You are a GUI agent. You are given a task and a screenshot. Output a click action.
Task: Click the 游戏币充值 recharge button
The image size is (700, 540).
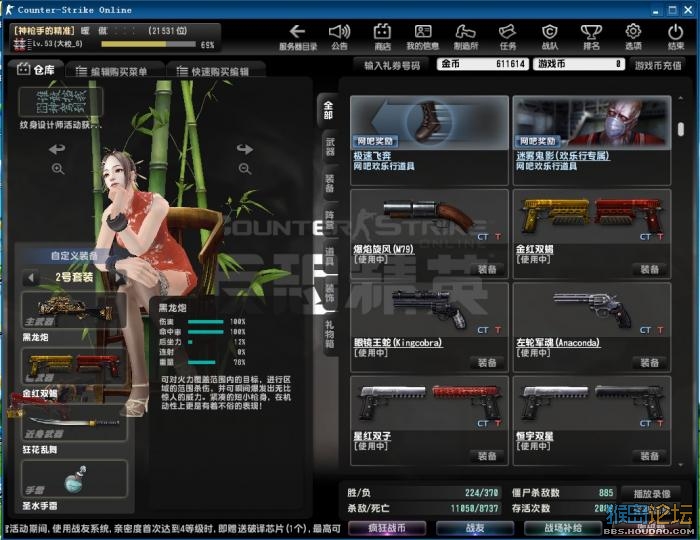click(x=658, y=65)
